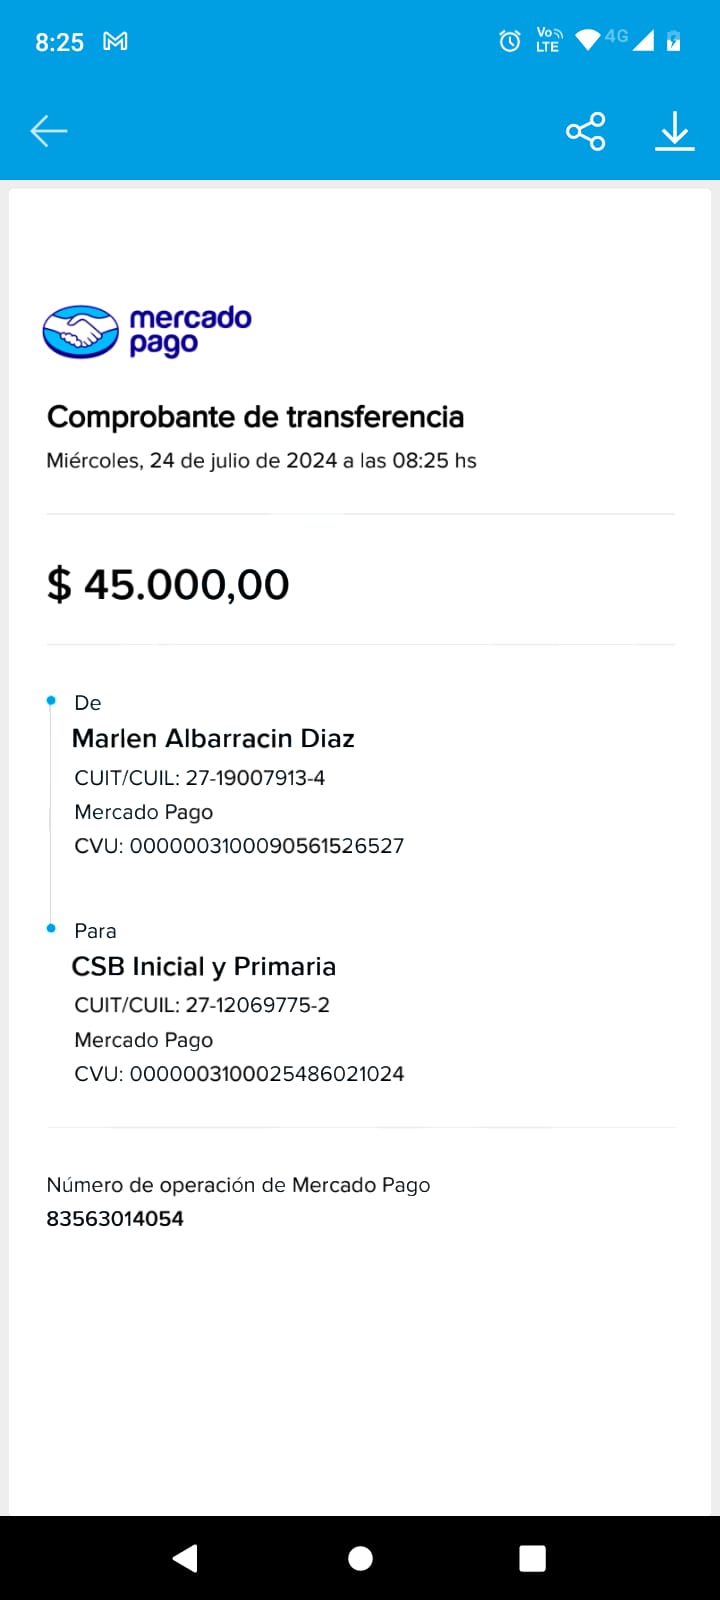Tap the Gmail notification icon
Image resolution: width=720 pixels, height=1600 pixels.
tap(116, 42)
